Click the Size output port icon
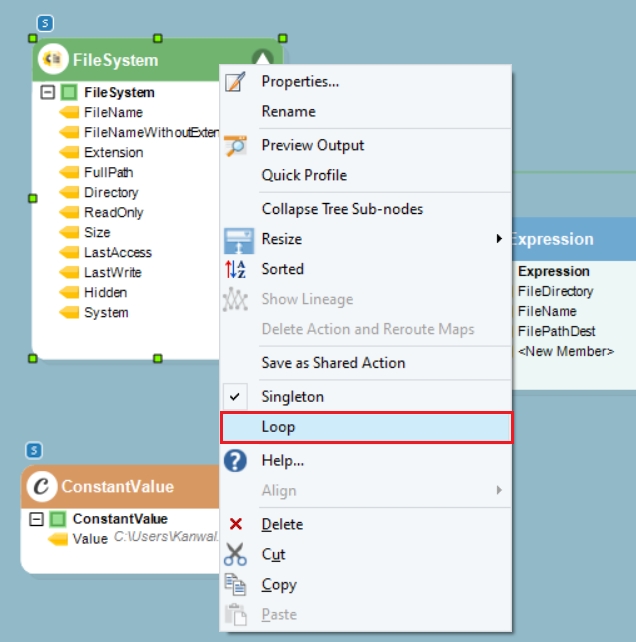636x642 pixels. point(69,233)
